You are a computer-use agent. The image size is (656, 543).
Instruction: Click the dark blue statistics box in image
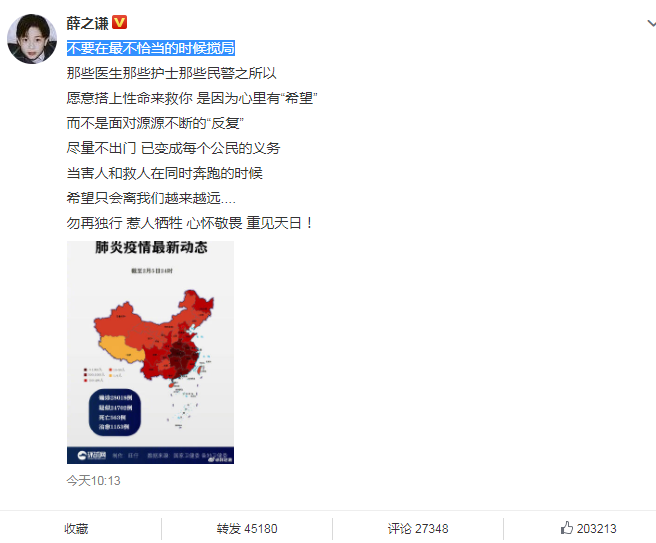pyautogui.click(x=115, y=412)
